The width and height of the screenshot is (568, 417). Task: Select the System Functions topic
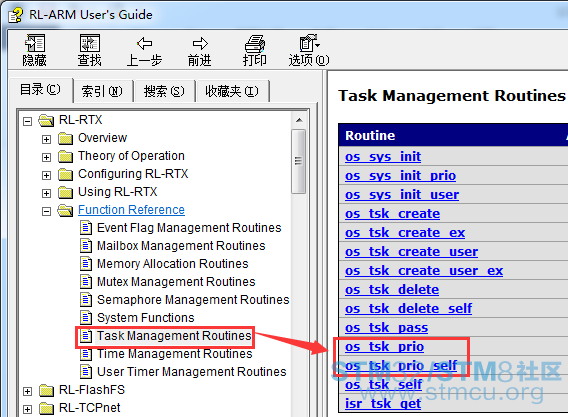(x=146, y=318)
